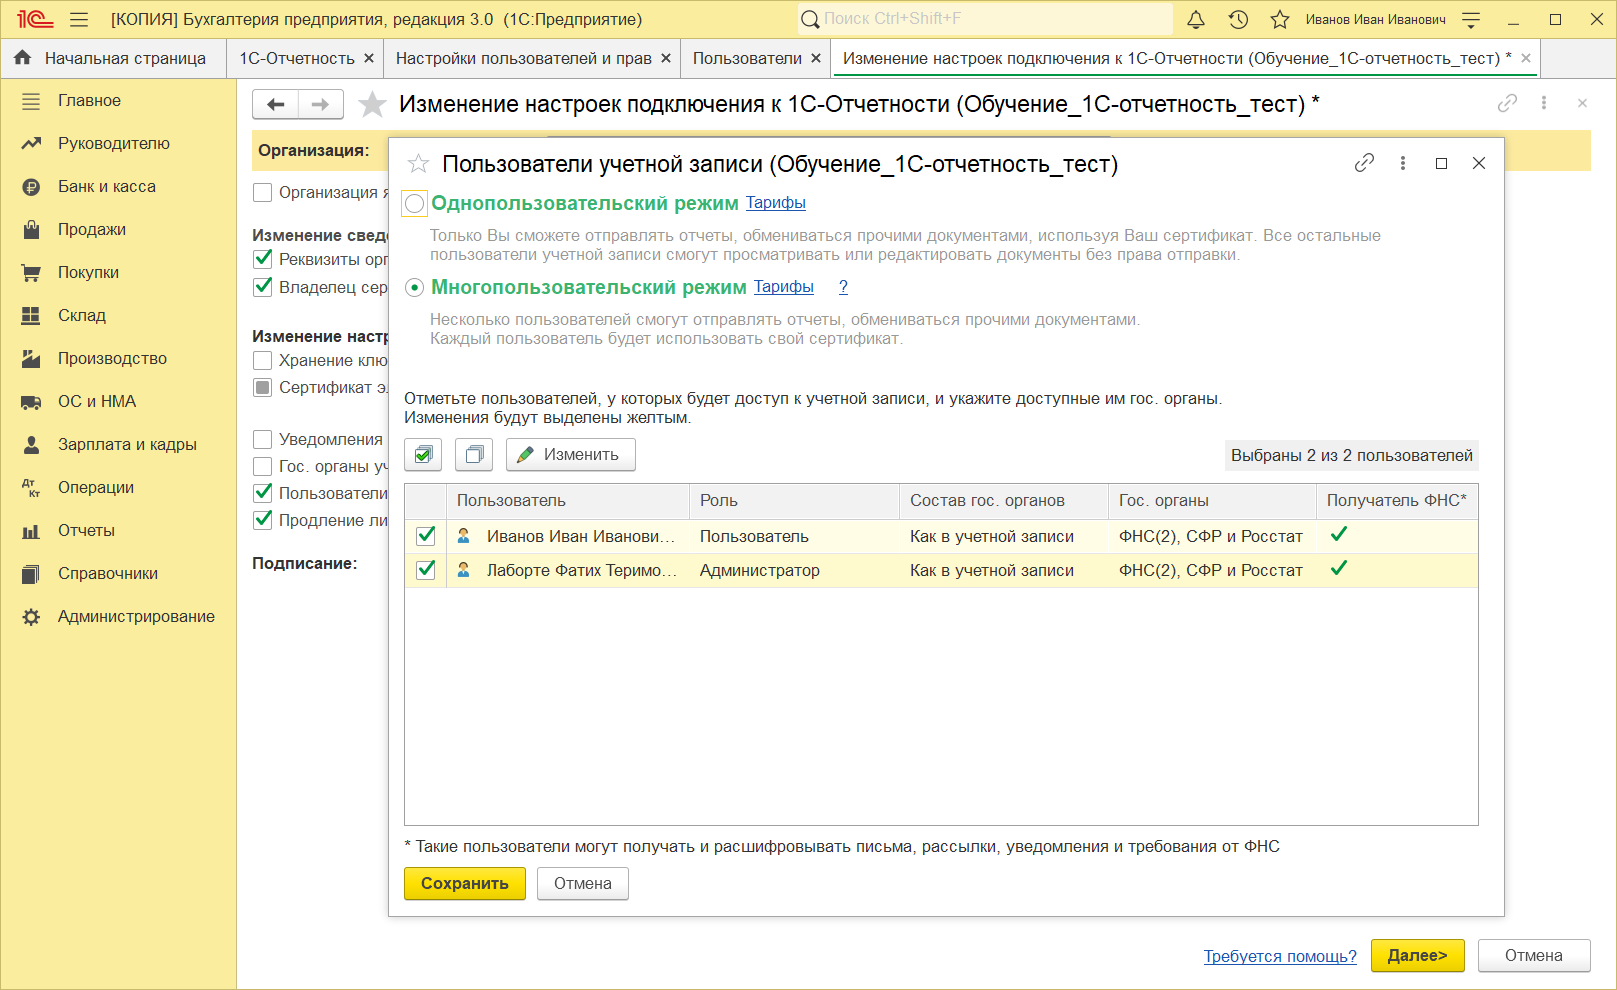Toggle Сертификат checkbox

[263, 387]
